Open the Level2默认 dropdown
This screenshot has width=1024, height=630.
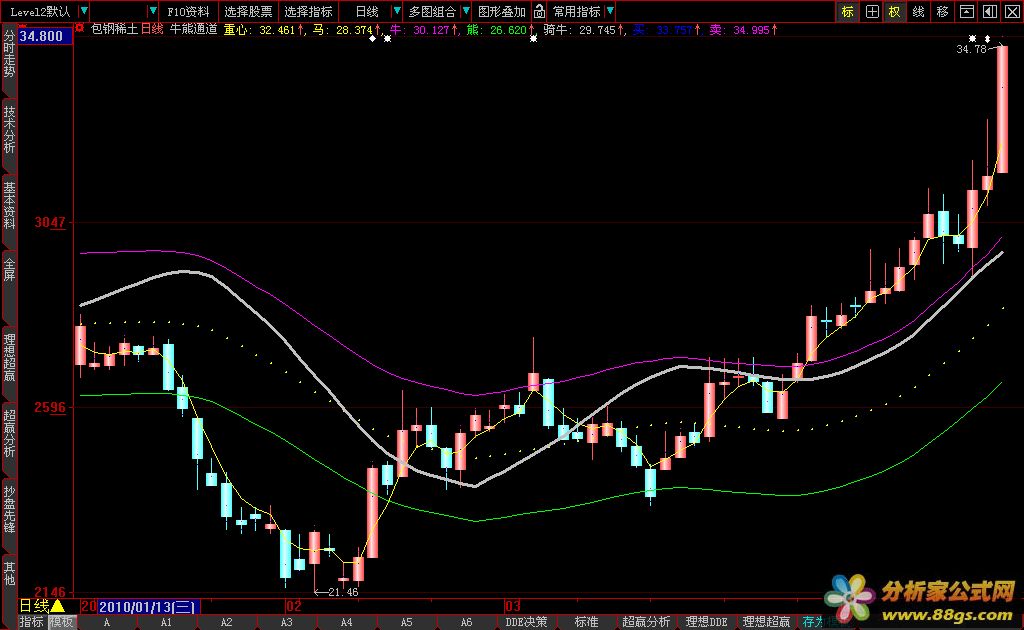45,12
